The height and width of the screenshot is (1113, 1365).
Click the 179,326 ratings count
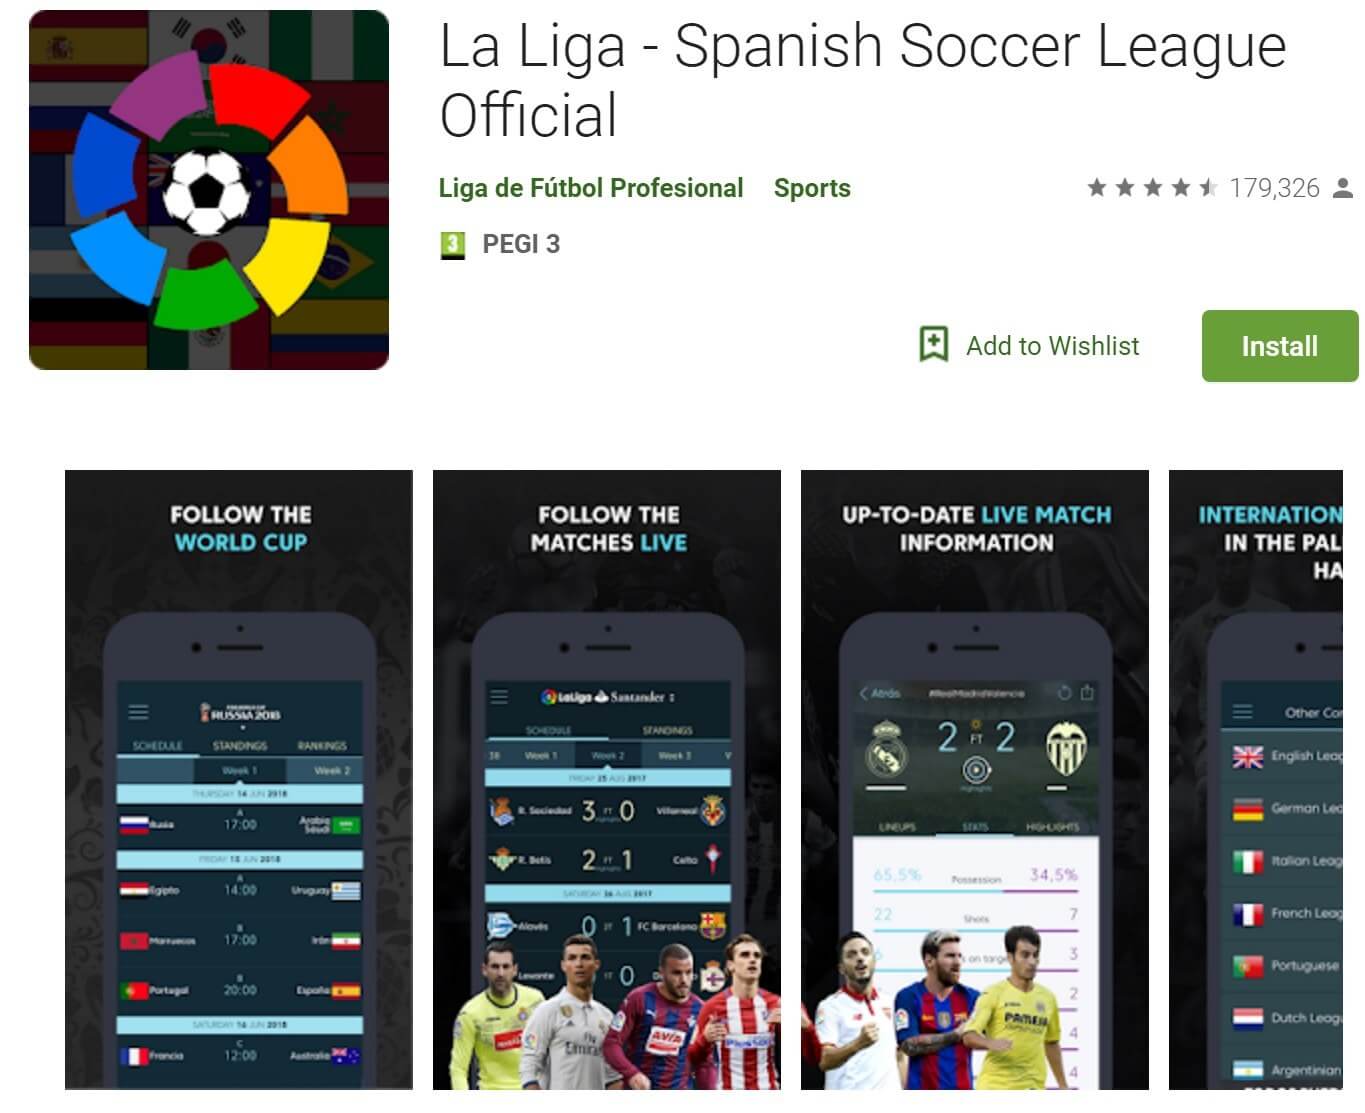pyautogui.click(x=1274, y=188)
